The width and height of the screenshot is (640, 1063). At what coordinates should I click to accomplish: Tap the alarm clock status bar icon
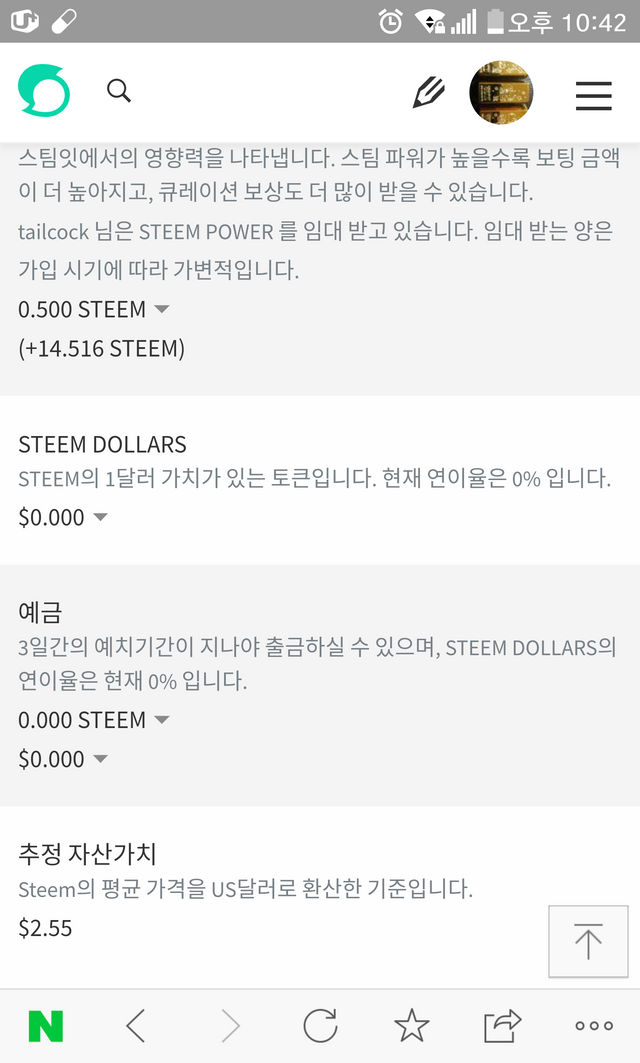coord(391,22)
